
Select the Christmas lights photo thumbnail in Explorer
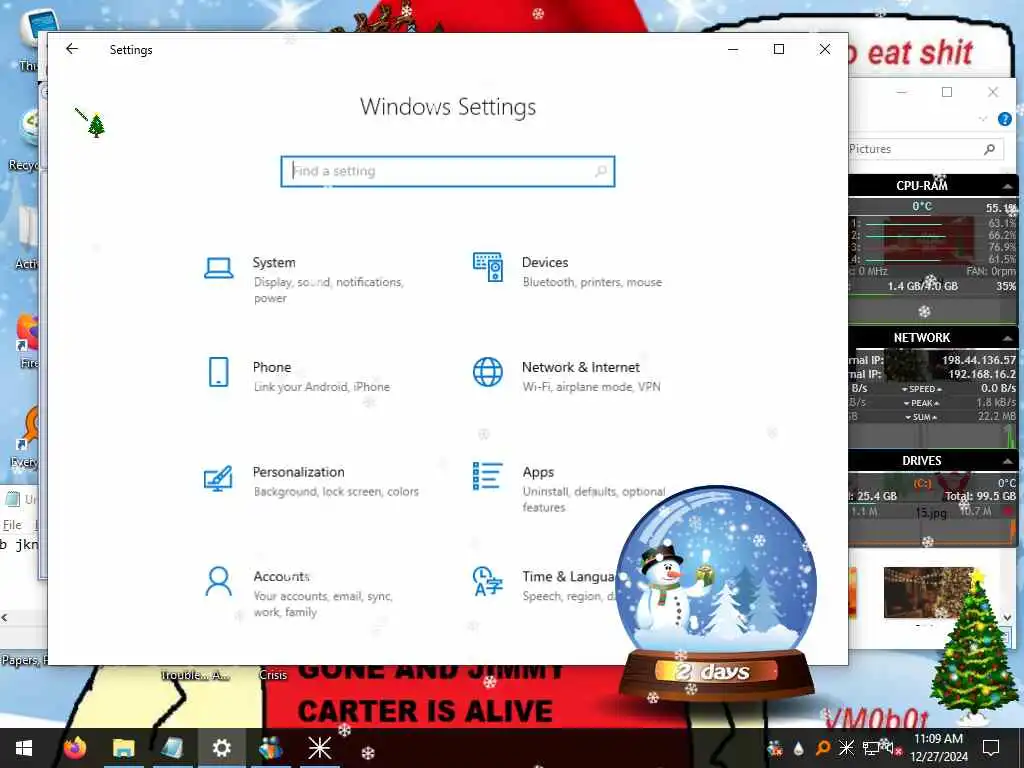[x=928, y=592]
